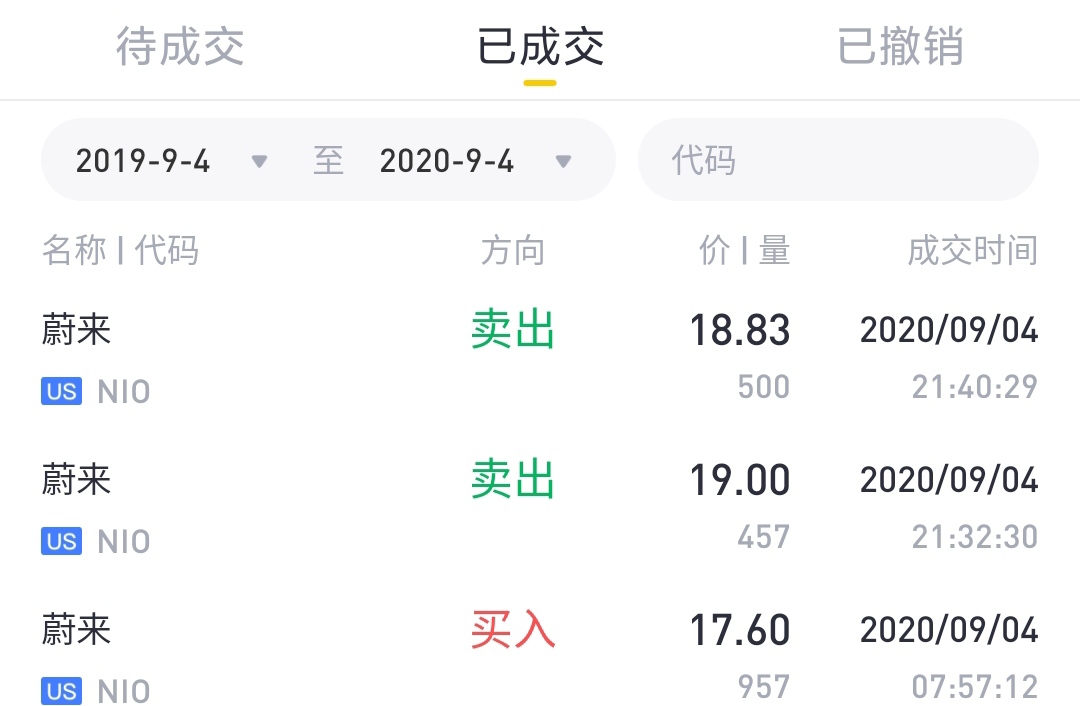Click the US badge of the 17.60 trade
The width and height of the screenshot is (1080, 706).
(61, 691)
